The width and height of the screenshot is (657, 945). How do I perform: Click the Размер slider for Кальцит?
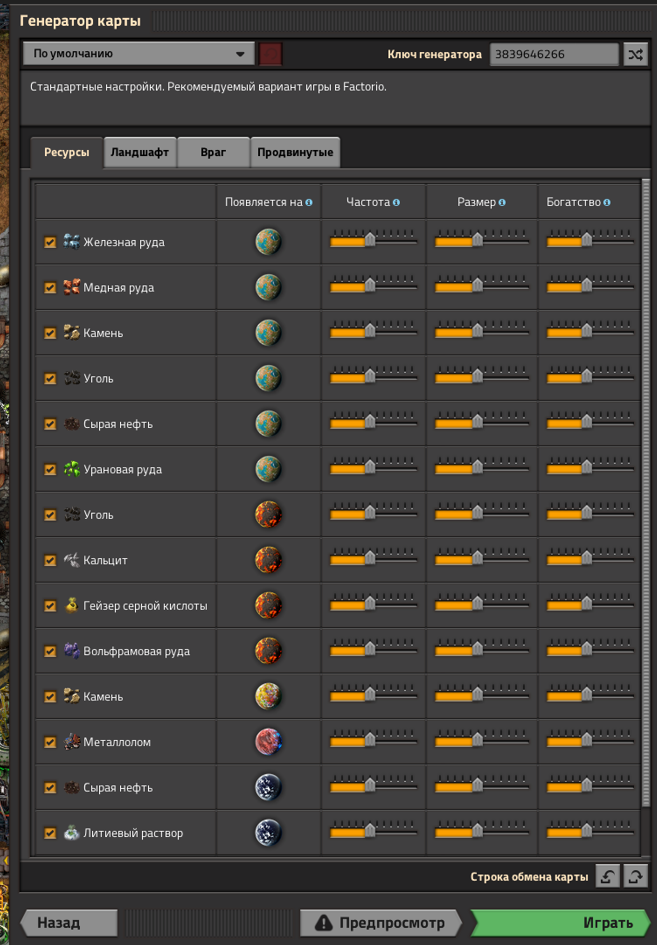482,558
